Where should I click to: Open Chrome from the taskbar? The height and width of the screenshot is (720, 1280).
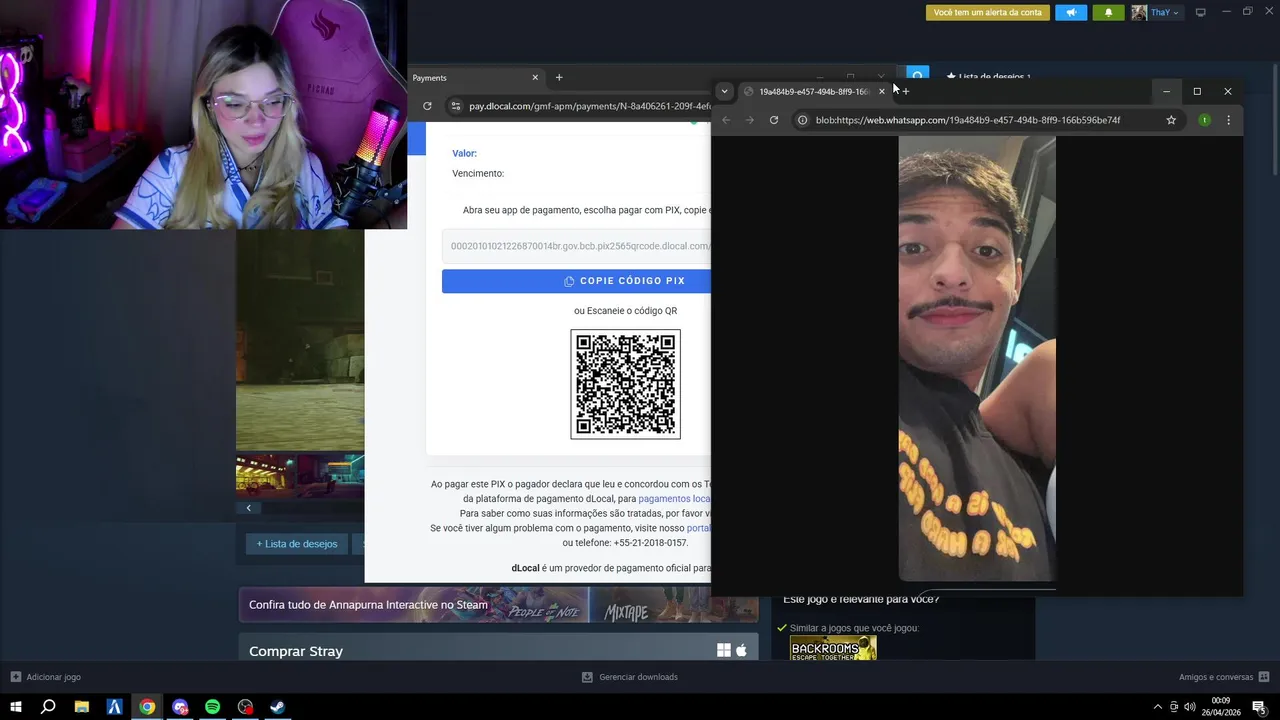point(147,707)
